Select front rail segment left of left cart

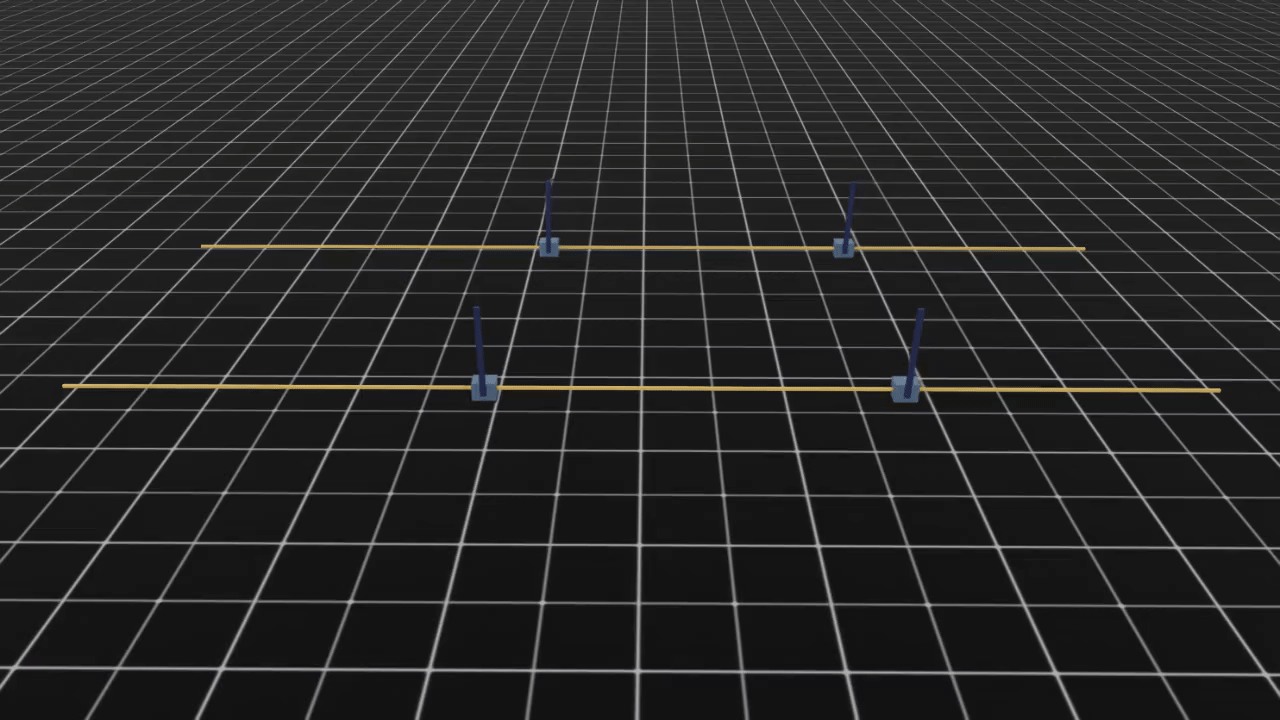pyautogui.click(x=270, y=386)
